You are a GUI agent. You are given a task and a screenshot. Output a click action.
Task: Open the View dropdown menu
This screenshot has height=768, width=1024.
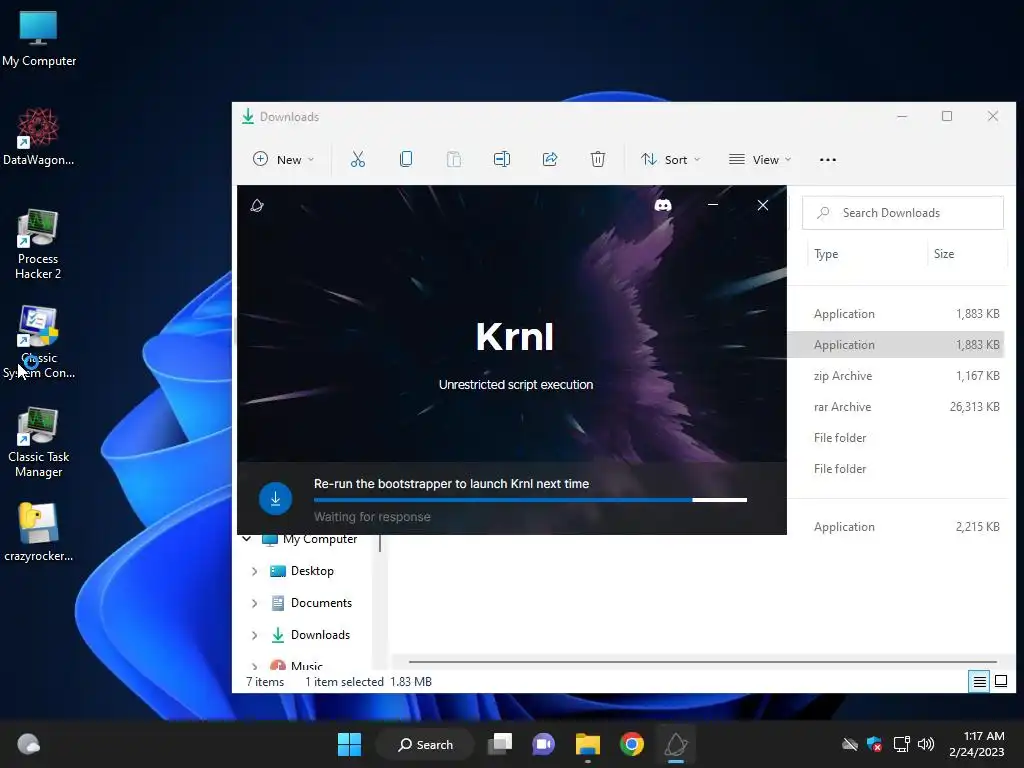(760, 159)
